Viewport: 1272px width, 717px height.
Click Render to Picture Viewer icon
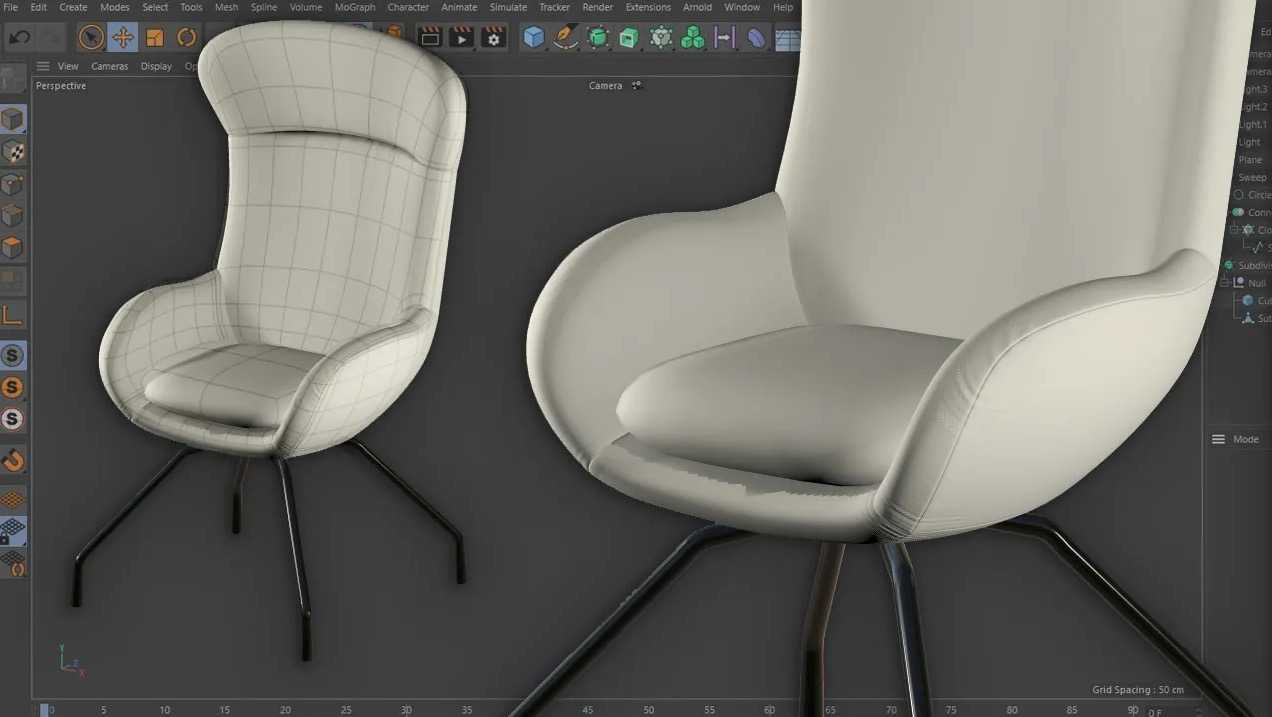pyautogui.click(x=461, y=37)
